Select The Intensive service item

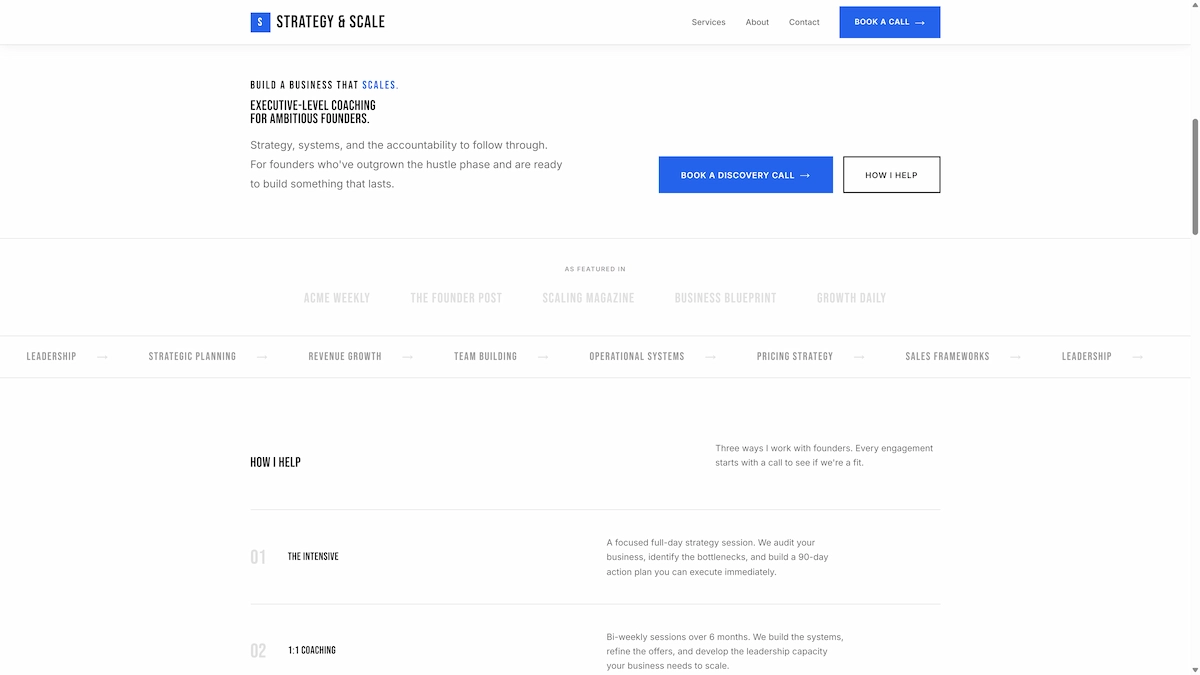click(312, 556)
